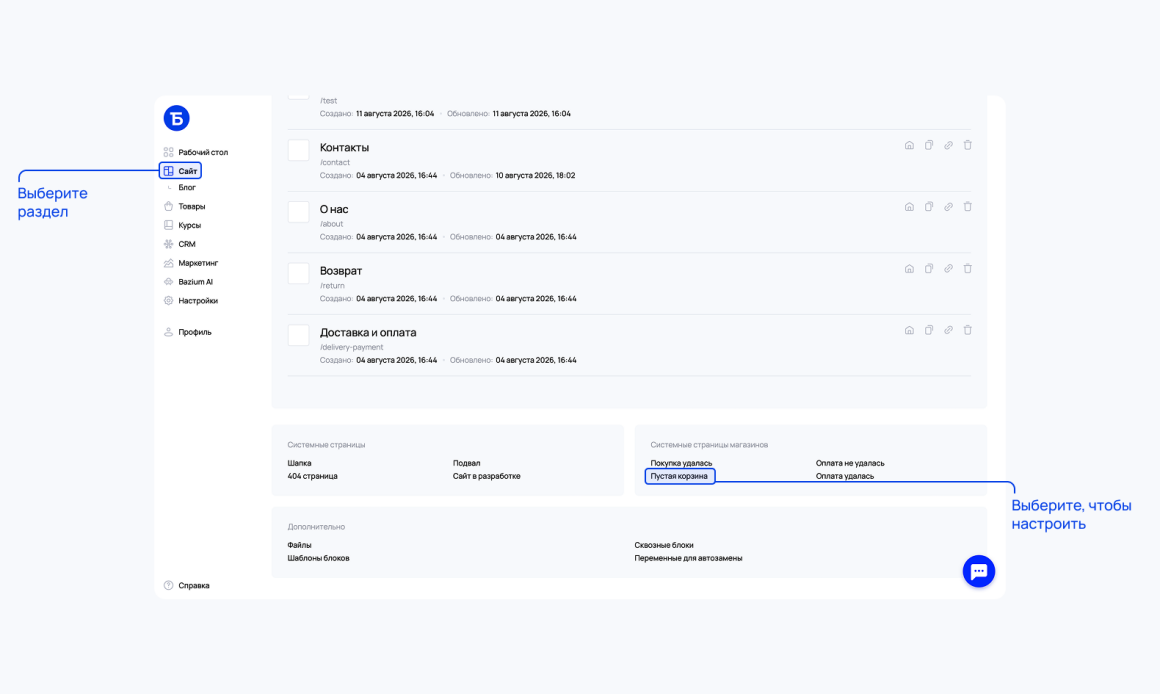Duplicate the О нас page
Screen dimensions: 1160x694
(x=928, y=207)
